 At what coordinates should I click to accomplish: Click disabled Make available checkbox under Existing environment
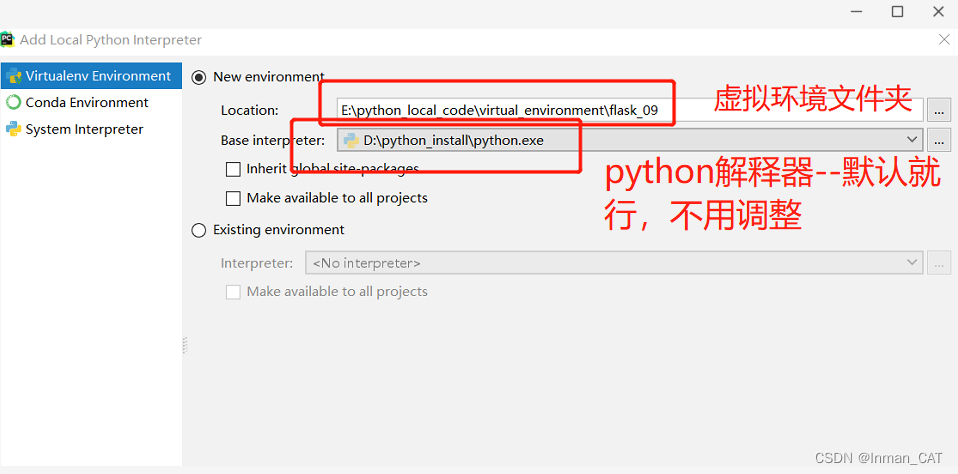click(x=233, y=292)
